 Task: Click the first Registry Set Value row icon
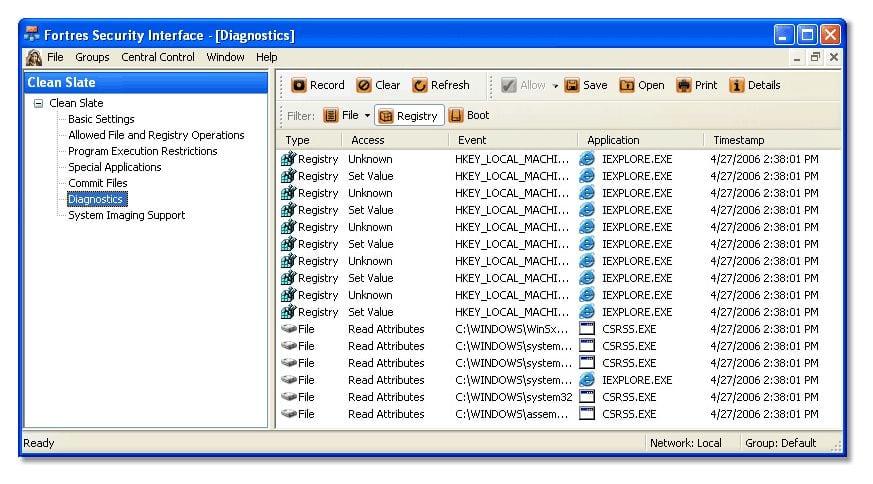[x=288, y=176]
